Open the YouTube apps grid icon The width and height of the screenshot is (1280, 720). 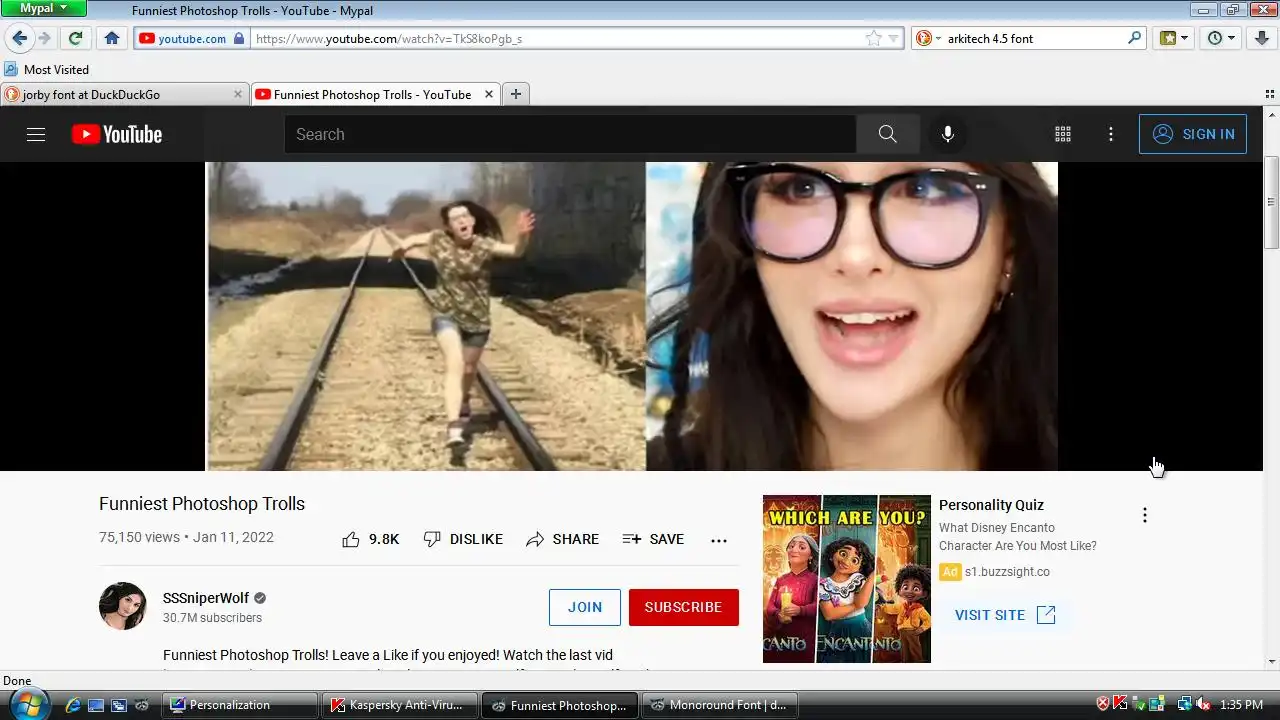pos(1063,134)
